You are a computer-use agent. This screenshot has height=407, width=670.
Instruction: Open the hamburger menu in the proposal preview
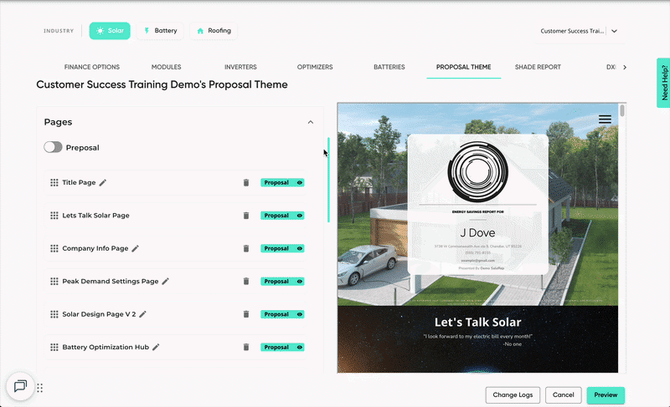click(605, 119)
